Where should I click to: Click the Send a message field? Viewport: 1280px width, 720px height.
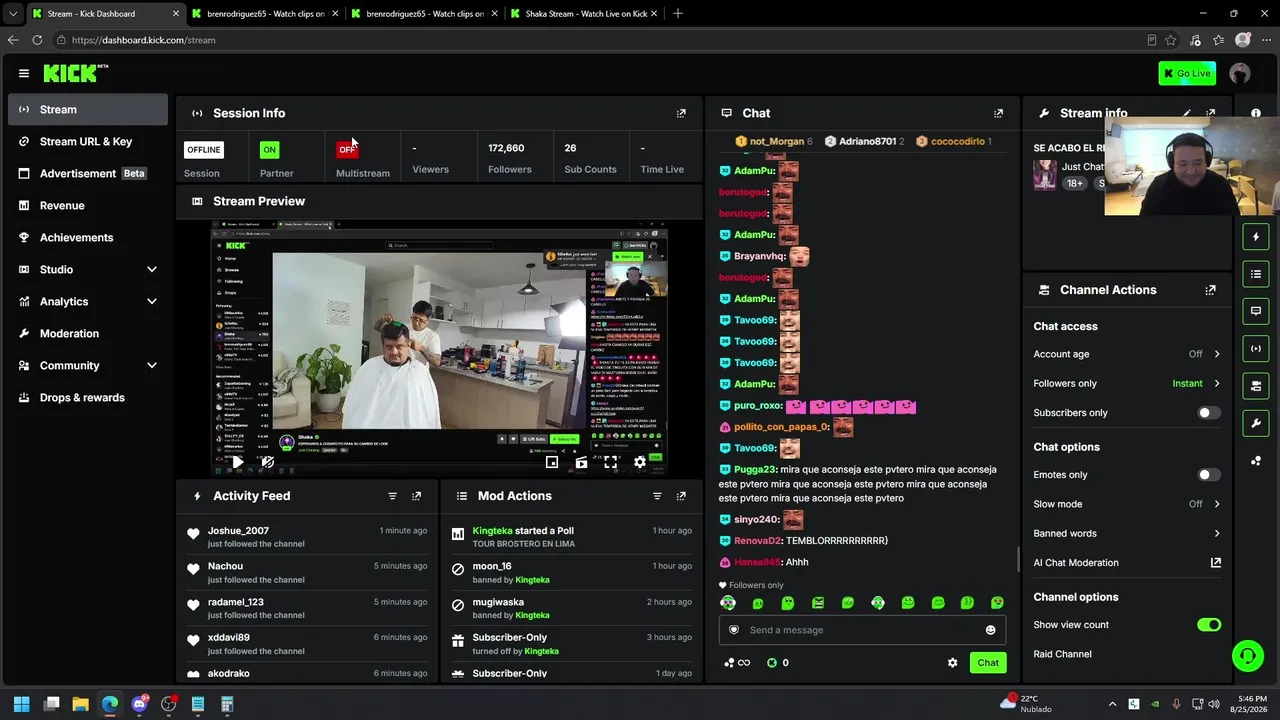point(861,630)
